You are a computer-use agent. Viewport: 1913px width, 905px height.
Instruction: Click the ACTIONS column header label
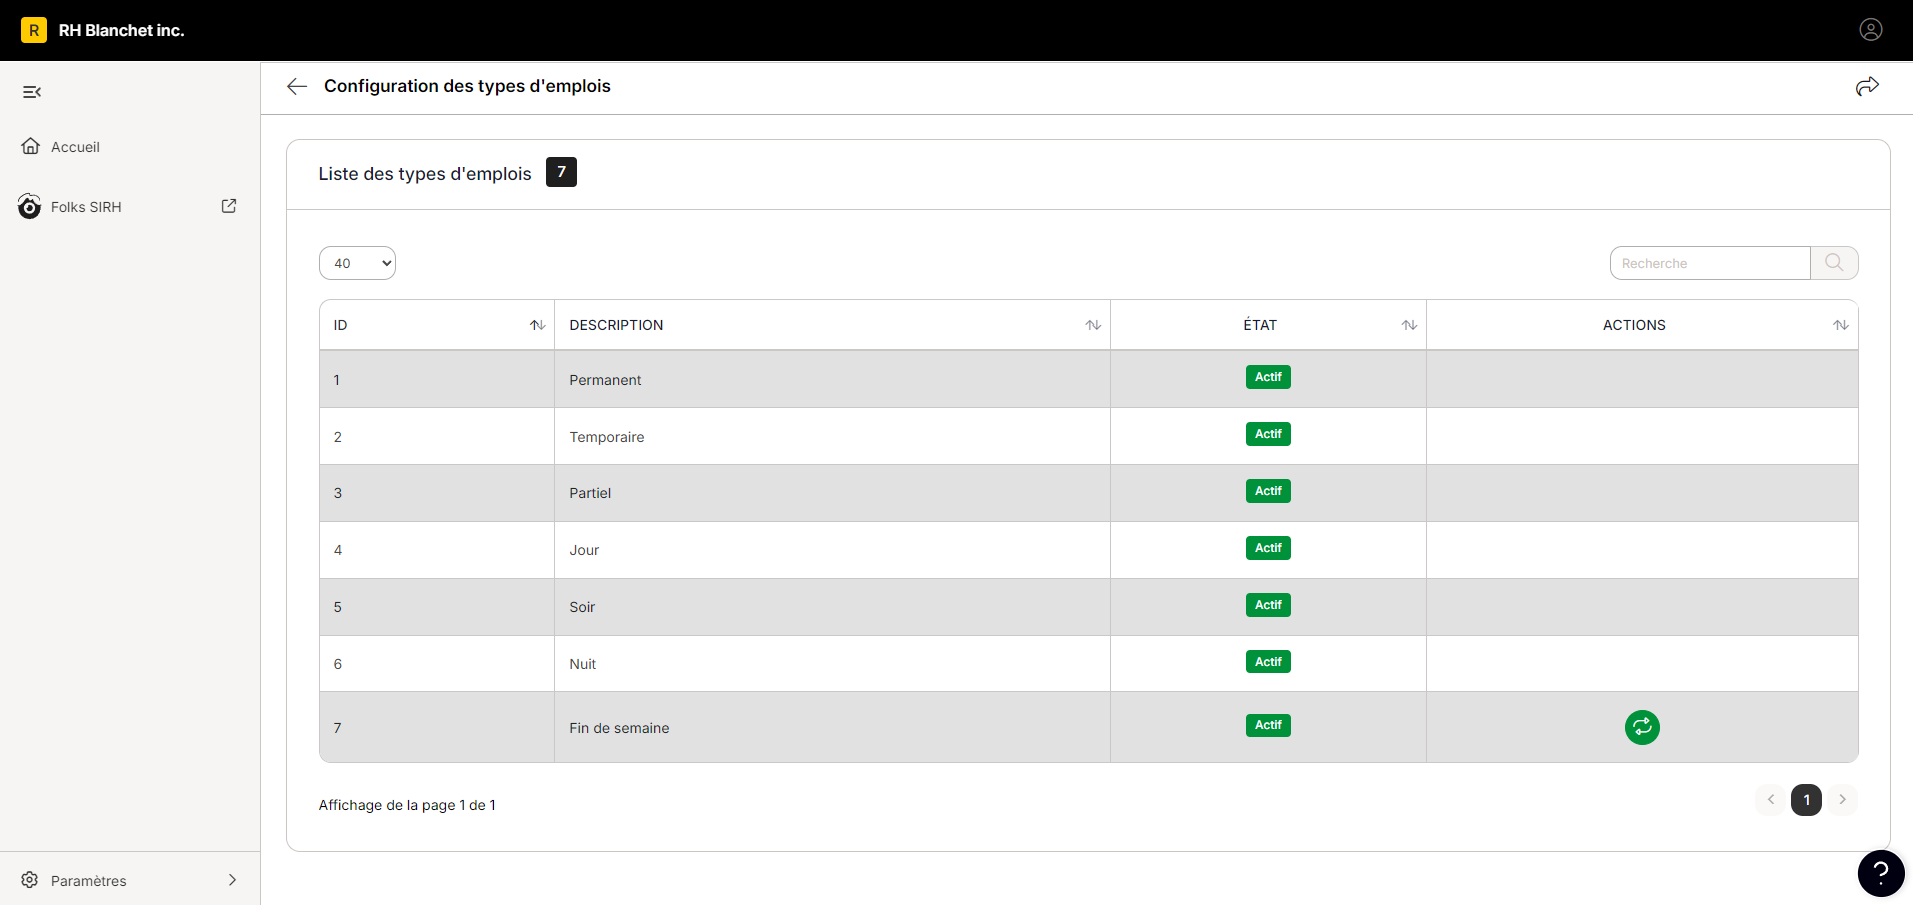[x=1634, y=325]
